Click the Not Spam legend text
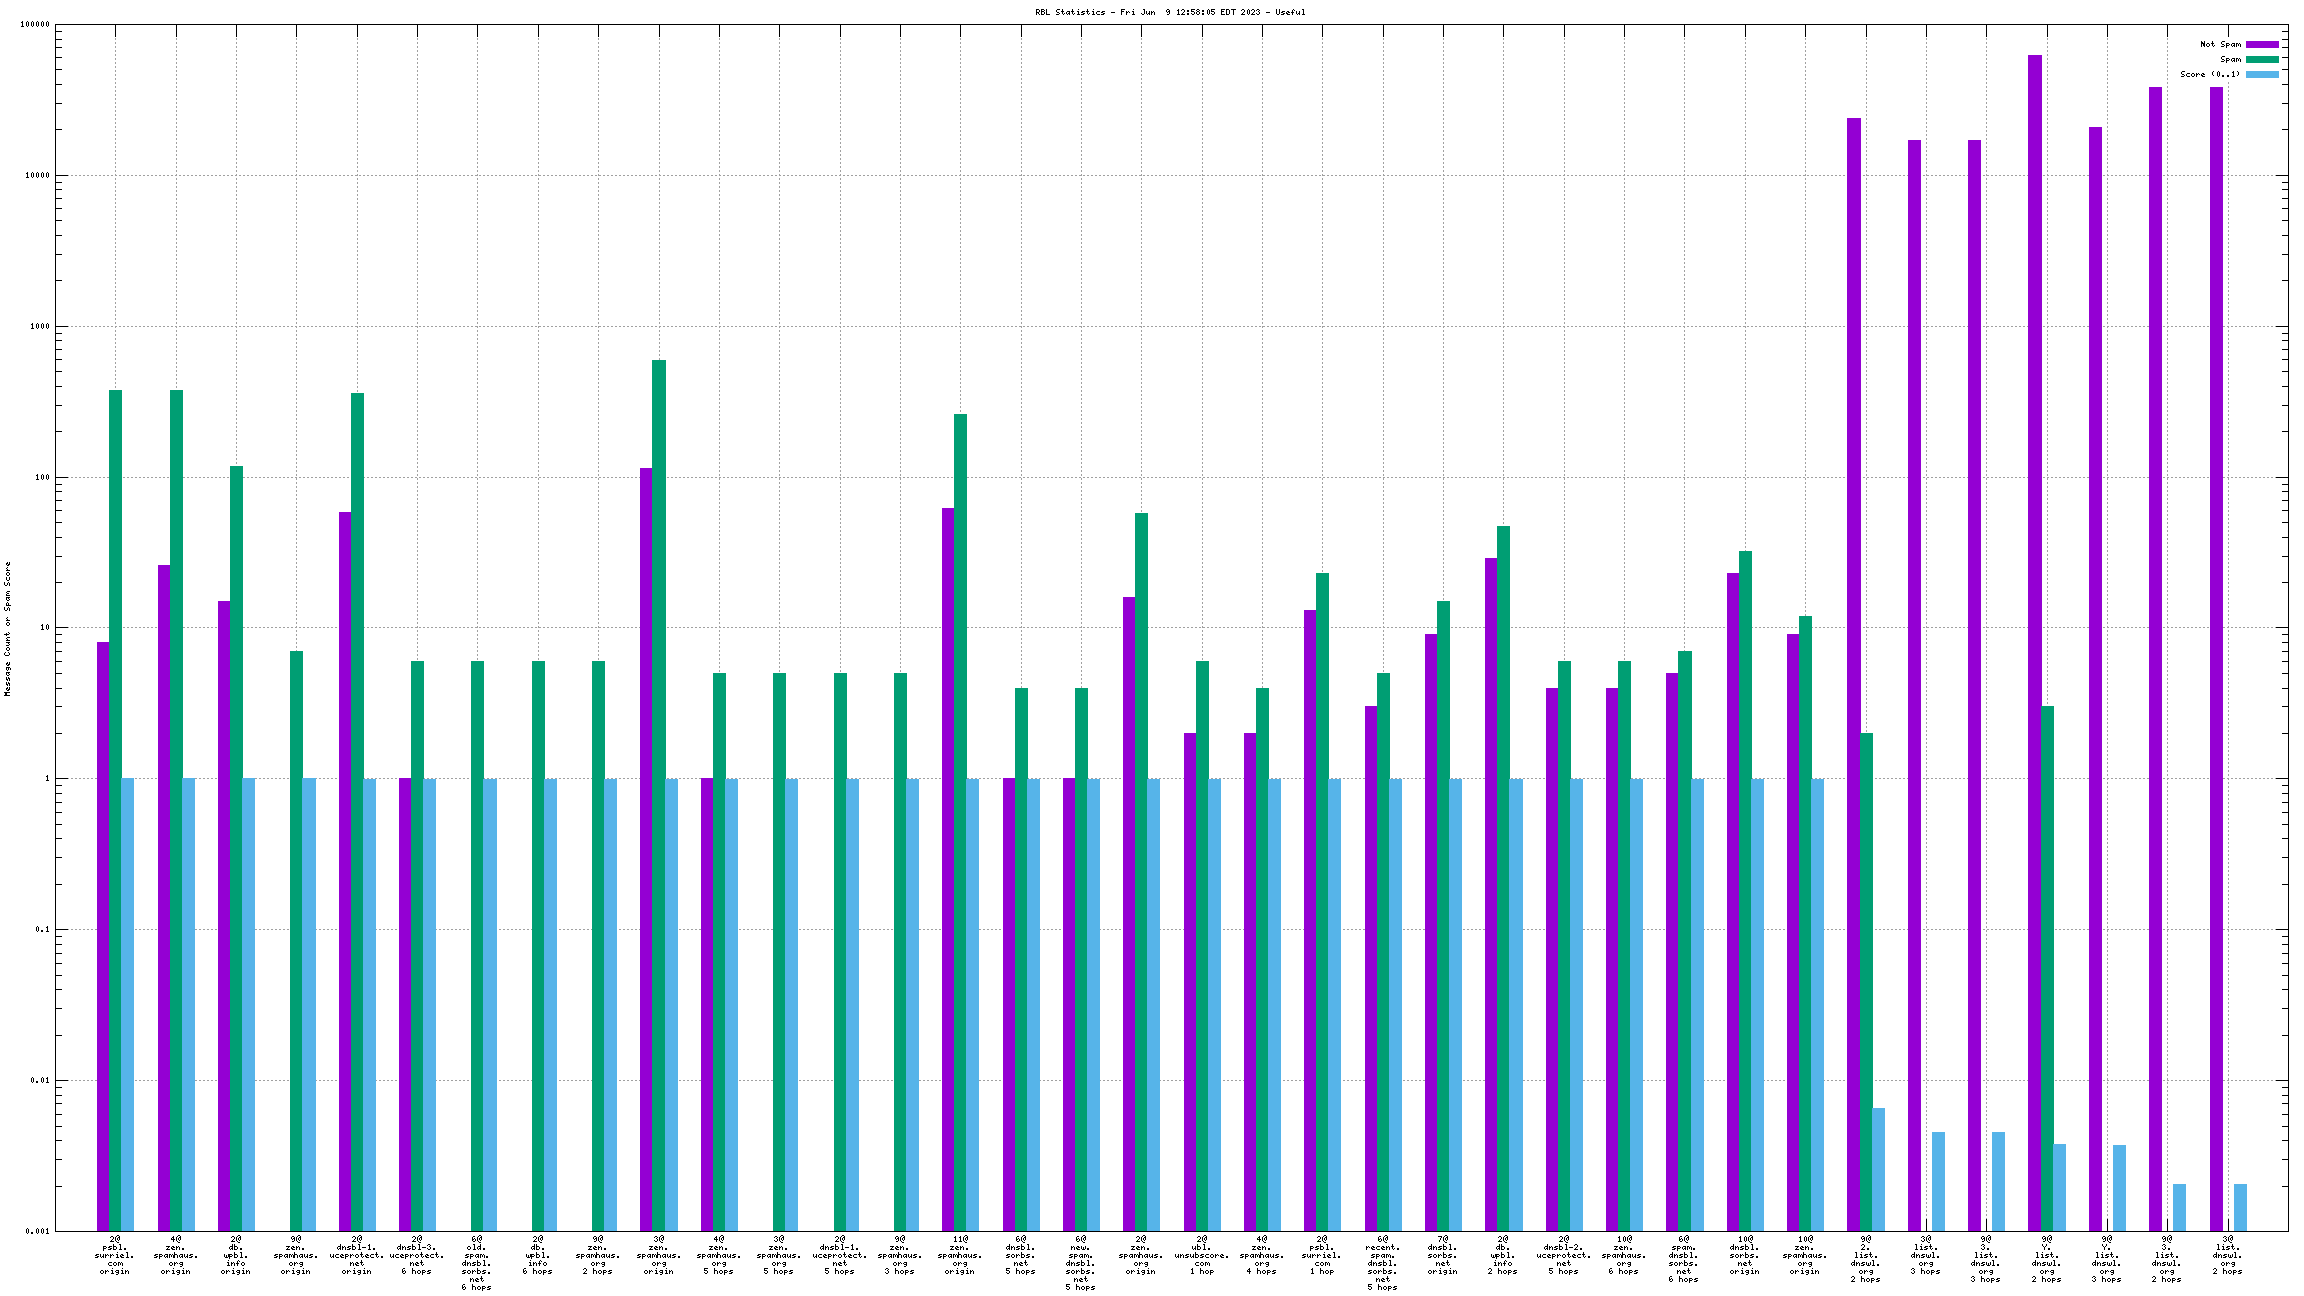Image resolution: width=2304 pixels, height=1296 pixels. pyautogui.click(x=2220, y=44)
